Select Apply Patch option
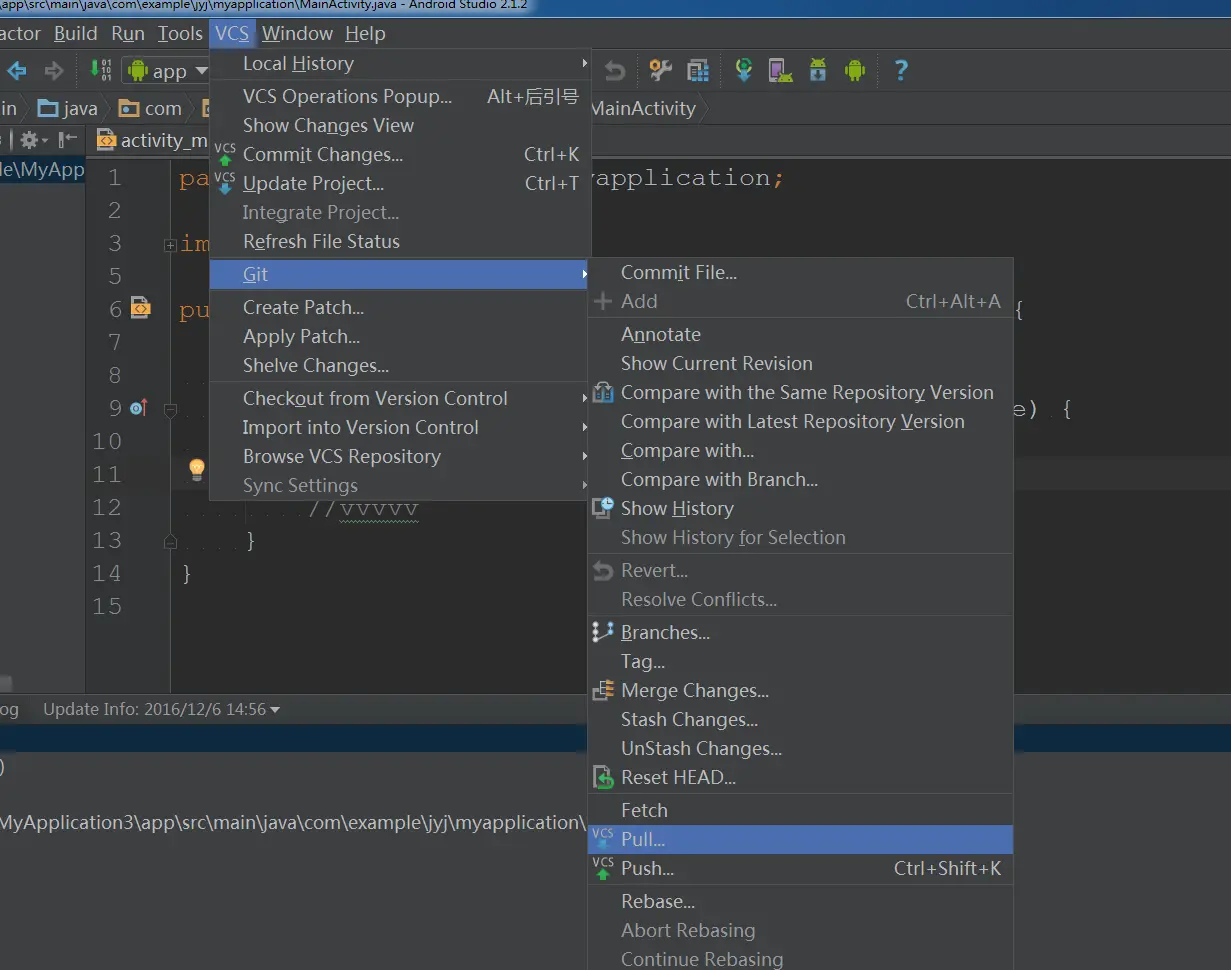Viewport: 1231px width, 970px height. coord(400,336)
